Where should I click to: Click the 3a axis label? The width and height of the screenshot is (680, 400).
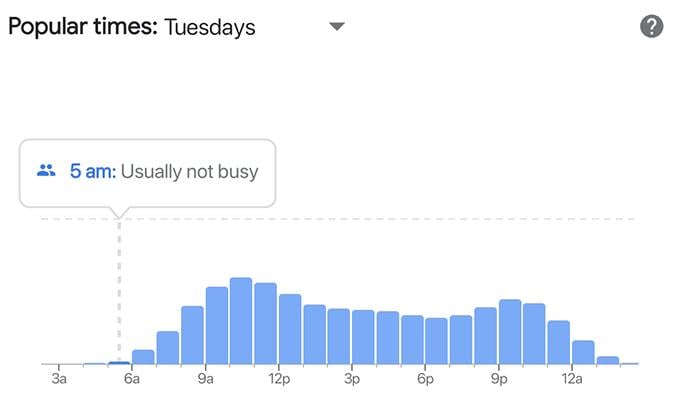tap(59, 379)
